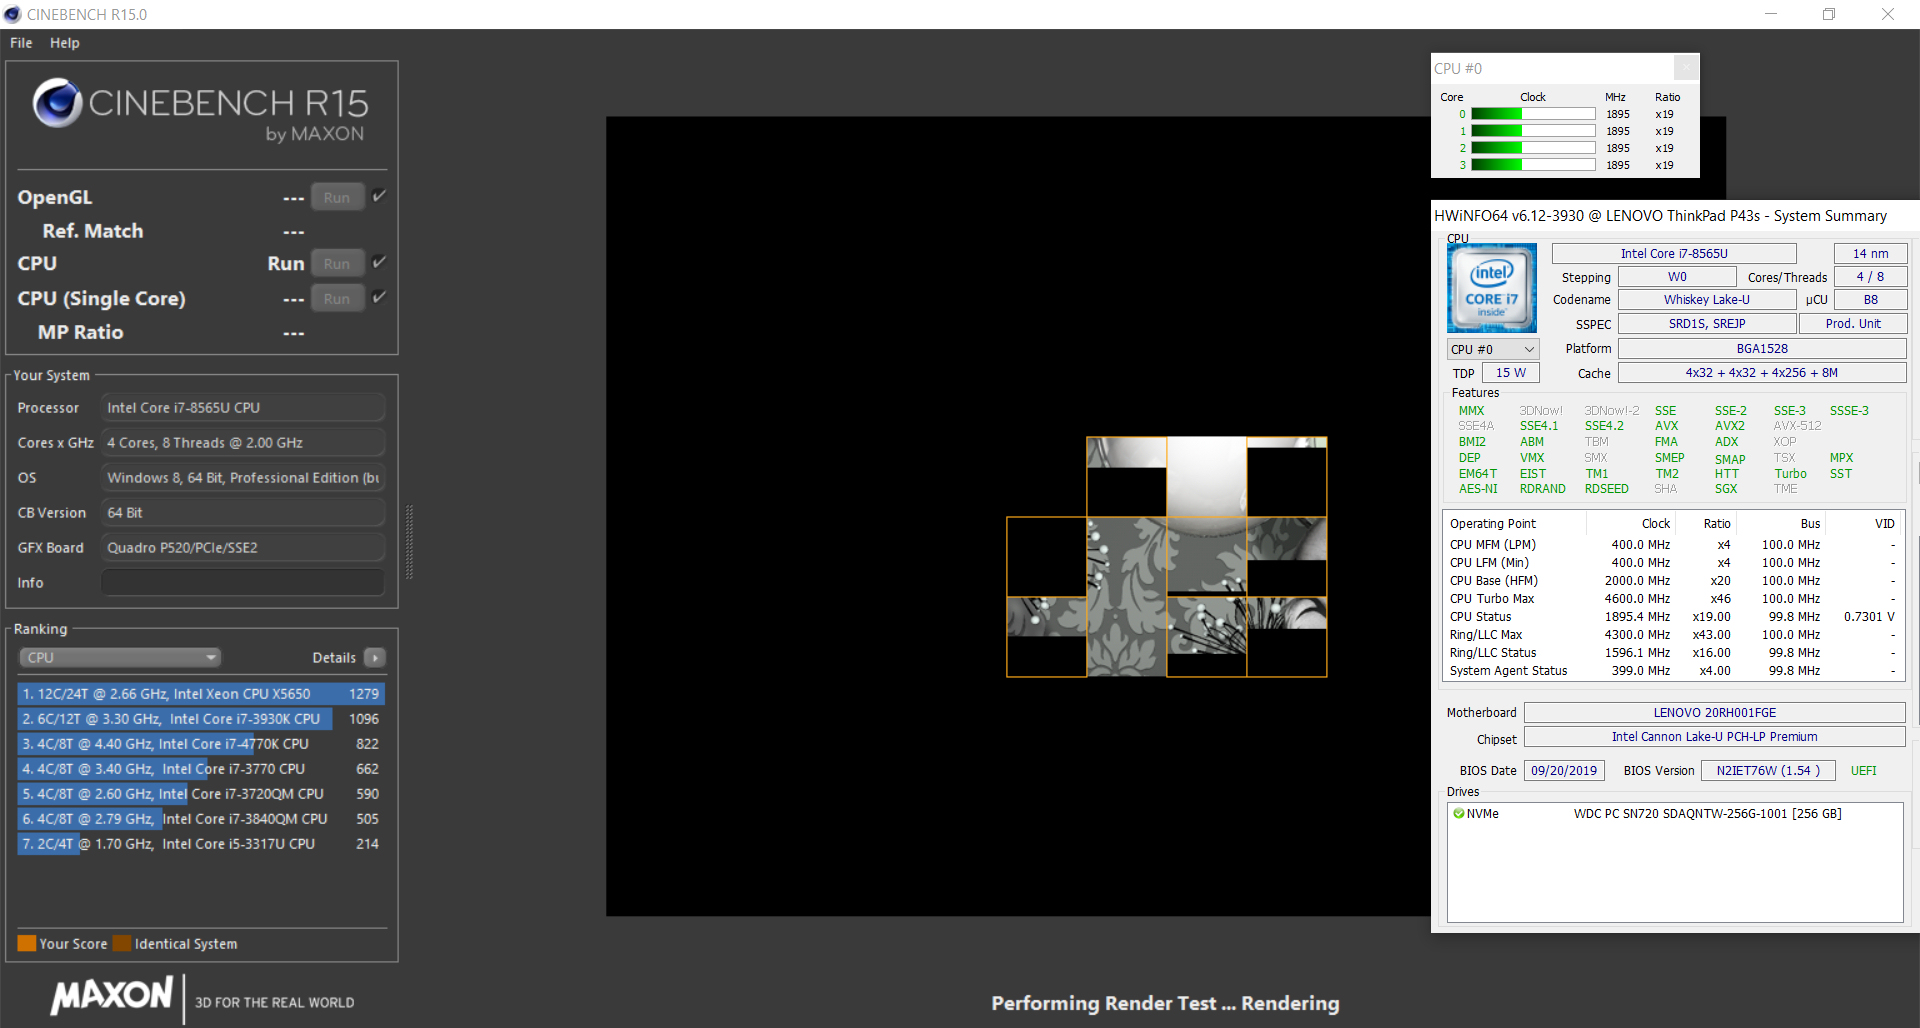Click the Prod. Unit button in HWiNFO

pos(1853,324)
